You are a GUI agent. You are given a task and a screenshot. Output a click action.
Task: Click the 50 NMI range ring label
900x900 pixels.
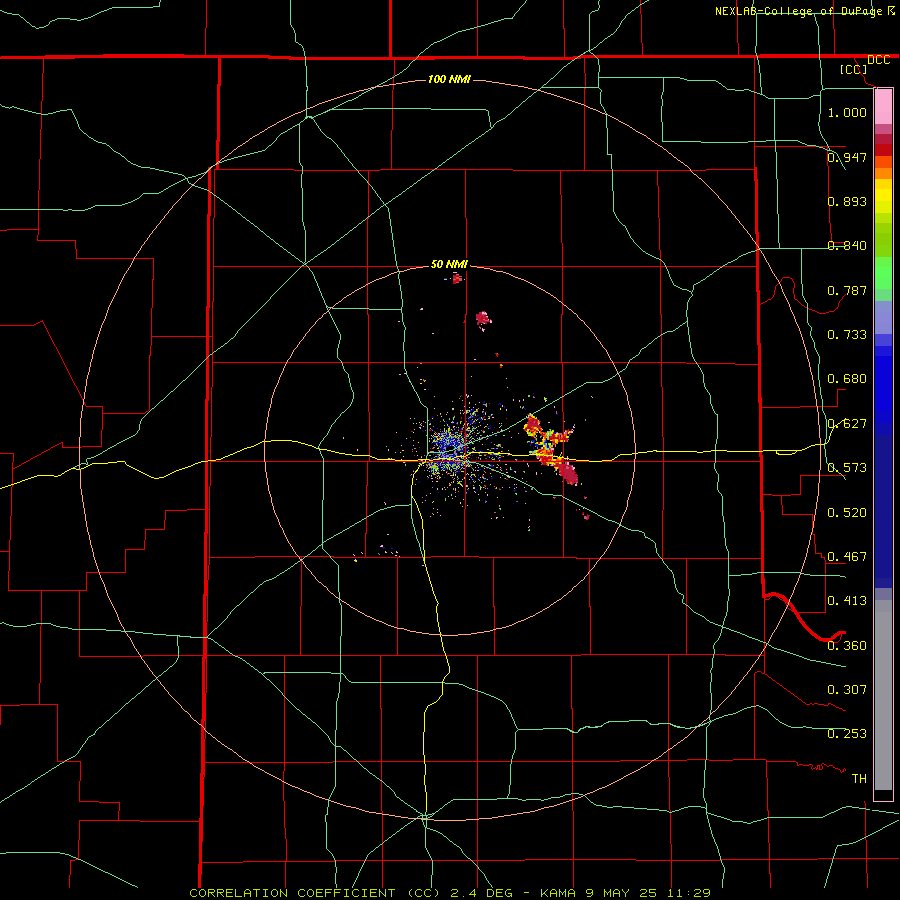pyautogui.click(x=449, y=264)
